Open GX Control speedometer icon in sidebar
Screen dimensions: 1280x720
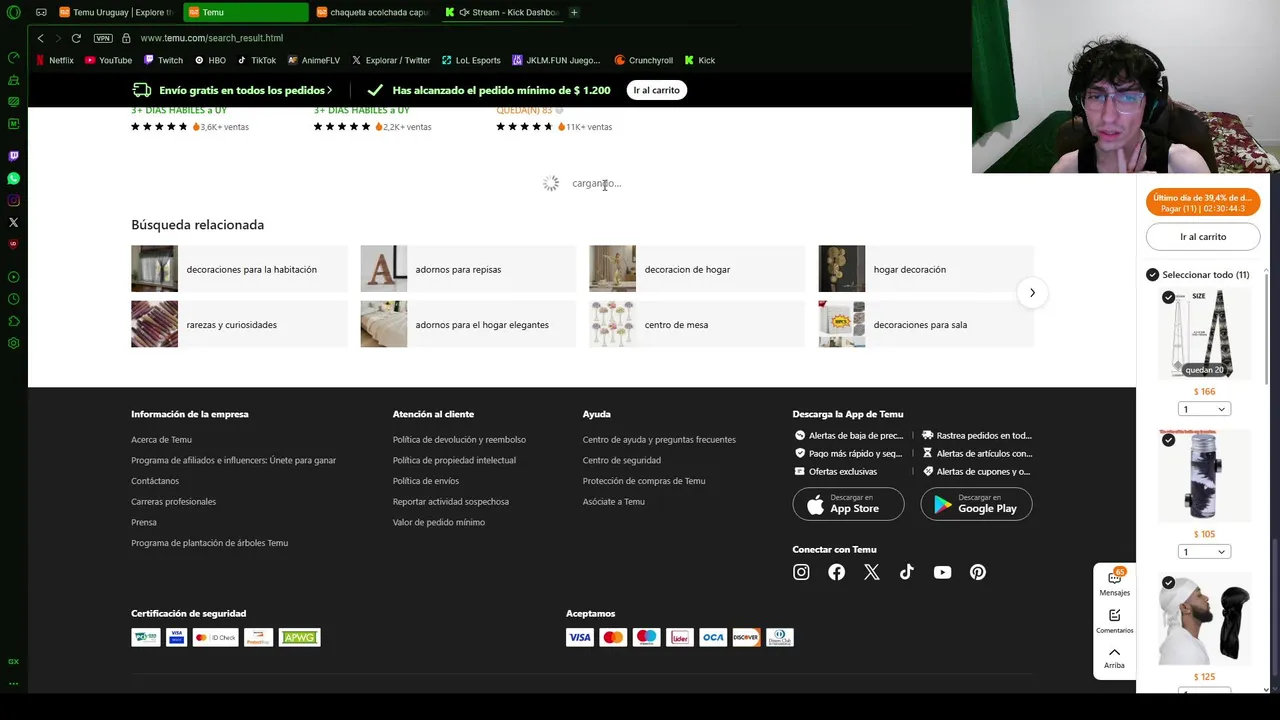[13, 57]
